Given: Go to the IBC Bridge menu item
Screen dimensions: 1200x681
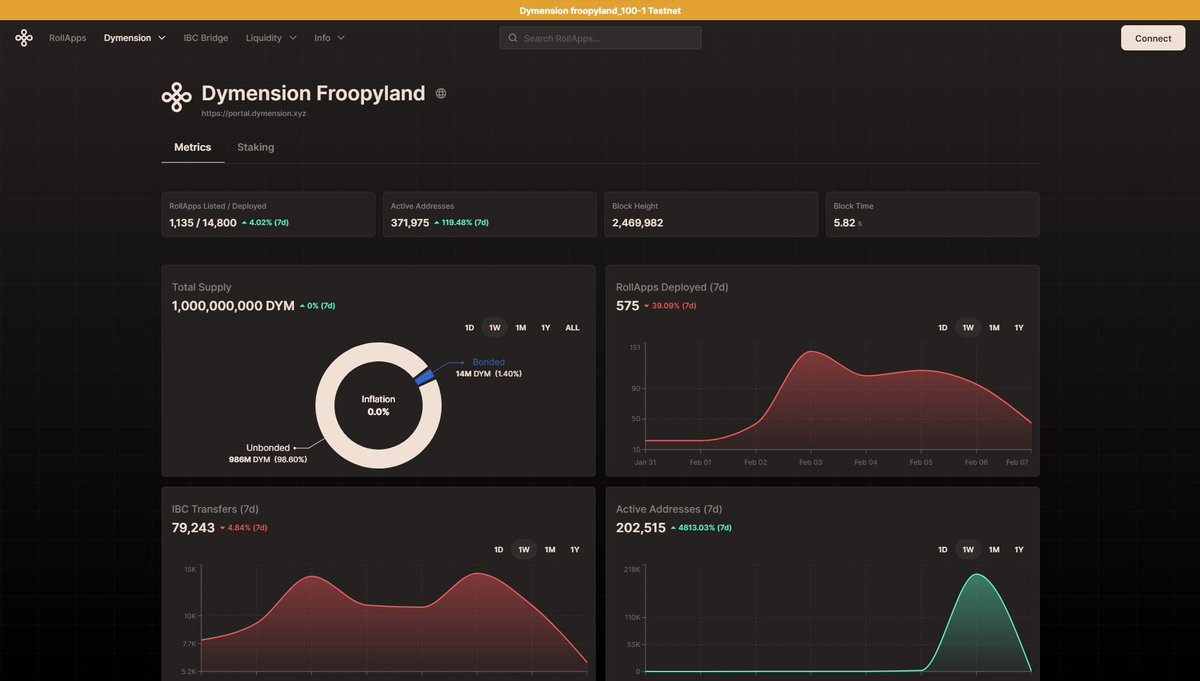Looking at the screenshot, I should tap(205, 37).
